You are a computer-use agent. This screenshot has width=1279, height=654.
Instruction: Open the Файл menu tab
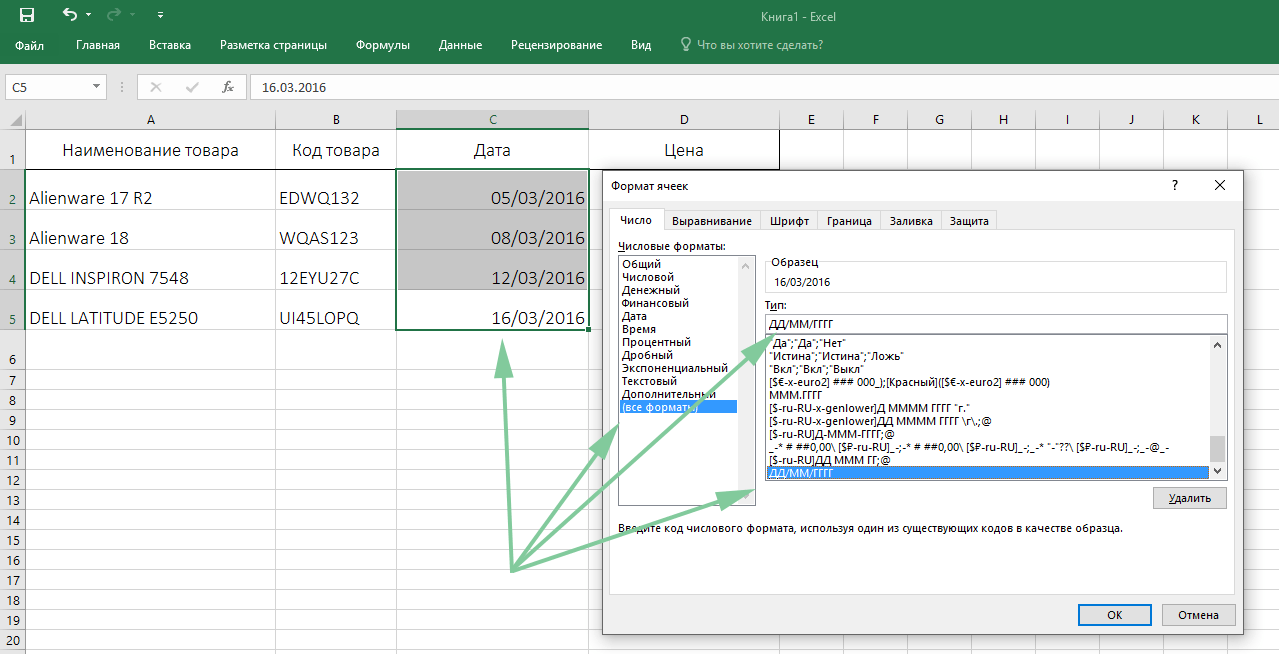[29, 45]
